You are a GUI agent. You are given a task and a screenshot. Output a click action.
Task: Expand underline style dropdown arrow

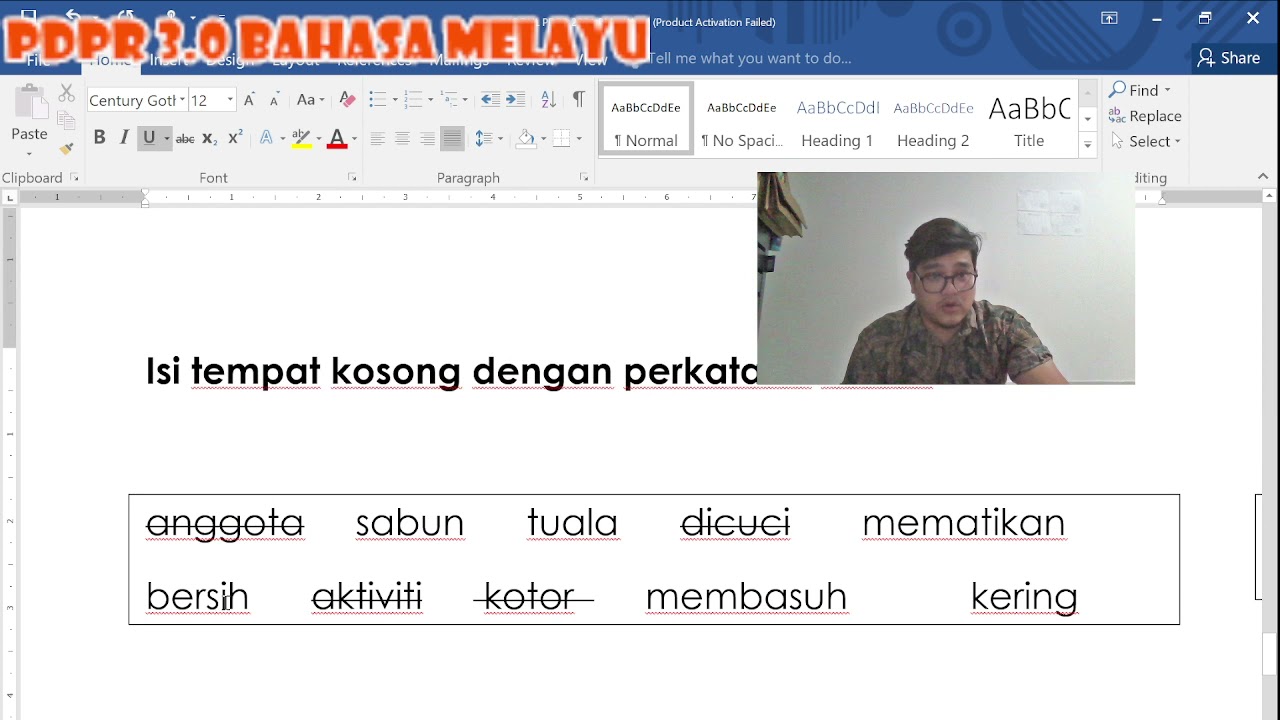click(166, 138)
